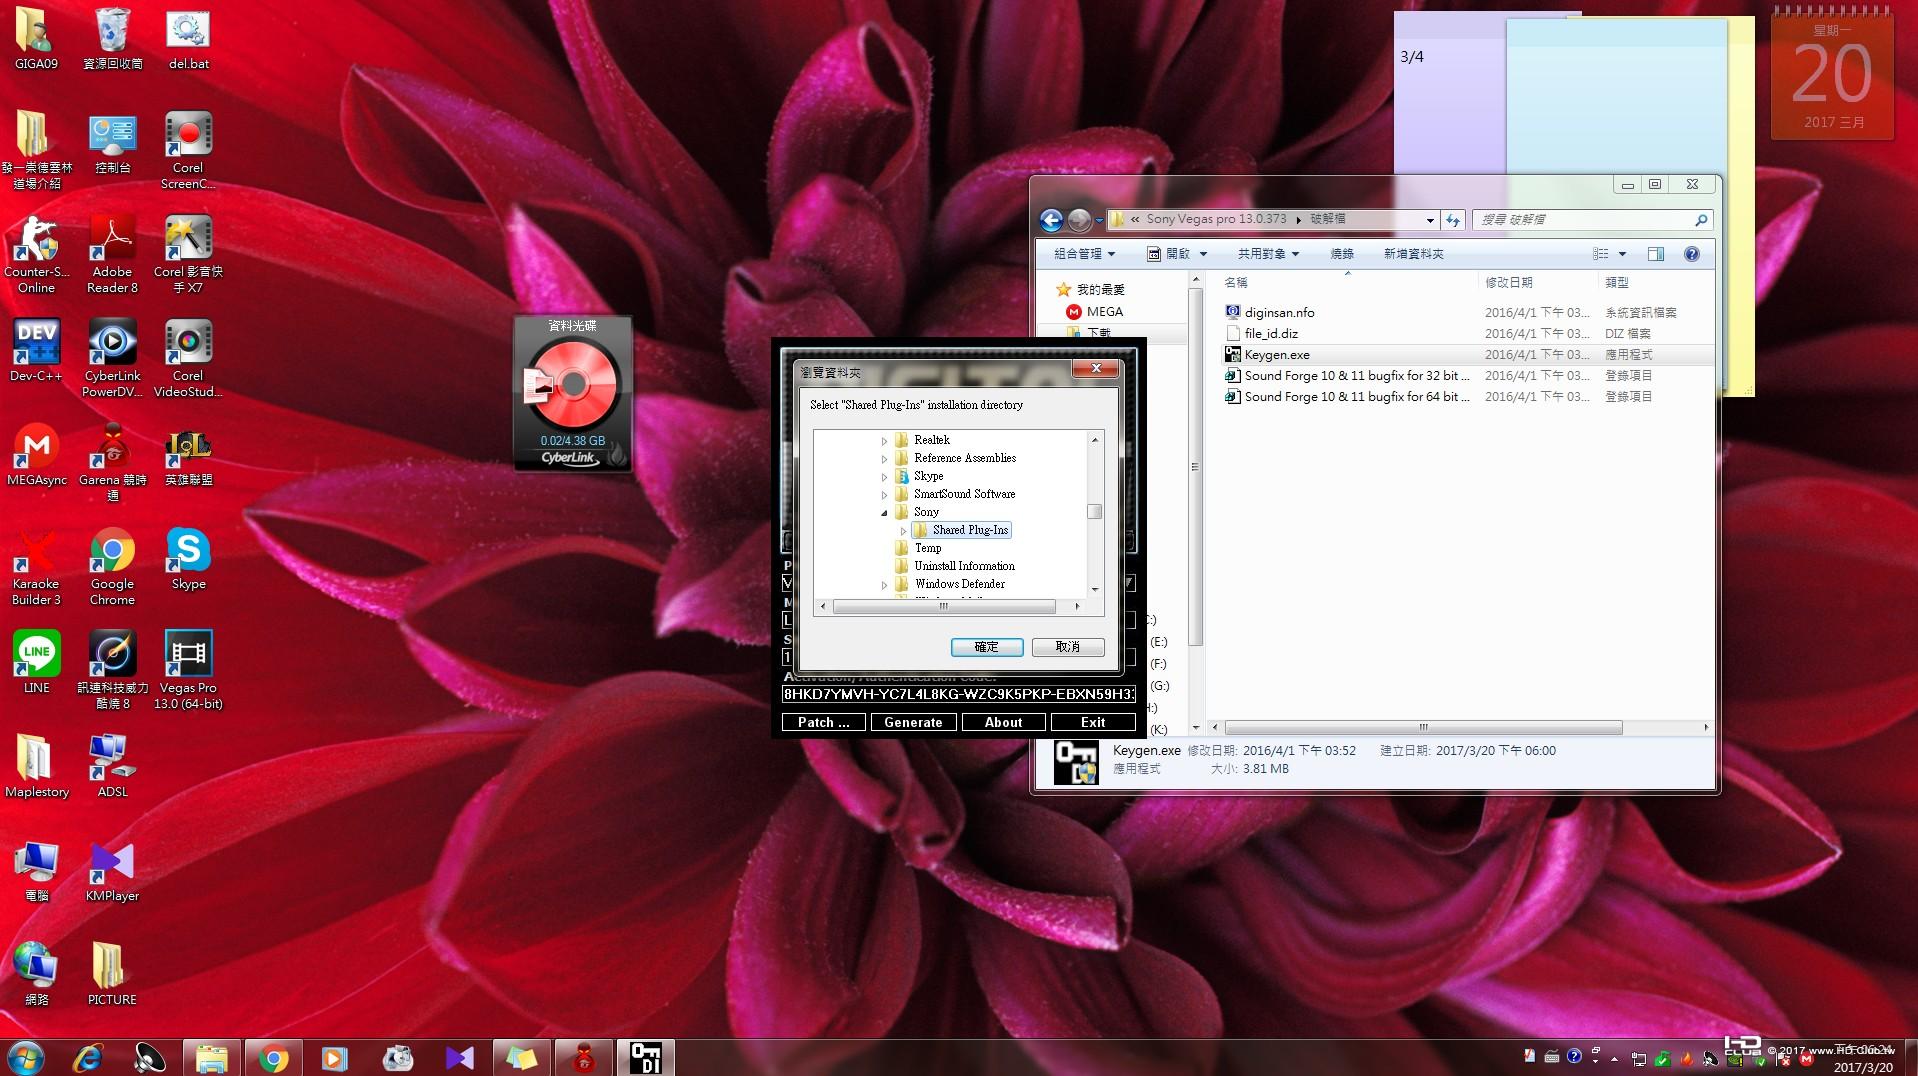Launch Google Chrome desktop shortcut

(x=112, y=567)
